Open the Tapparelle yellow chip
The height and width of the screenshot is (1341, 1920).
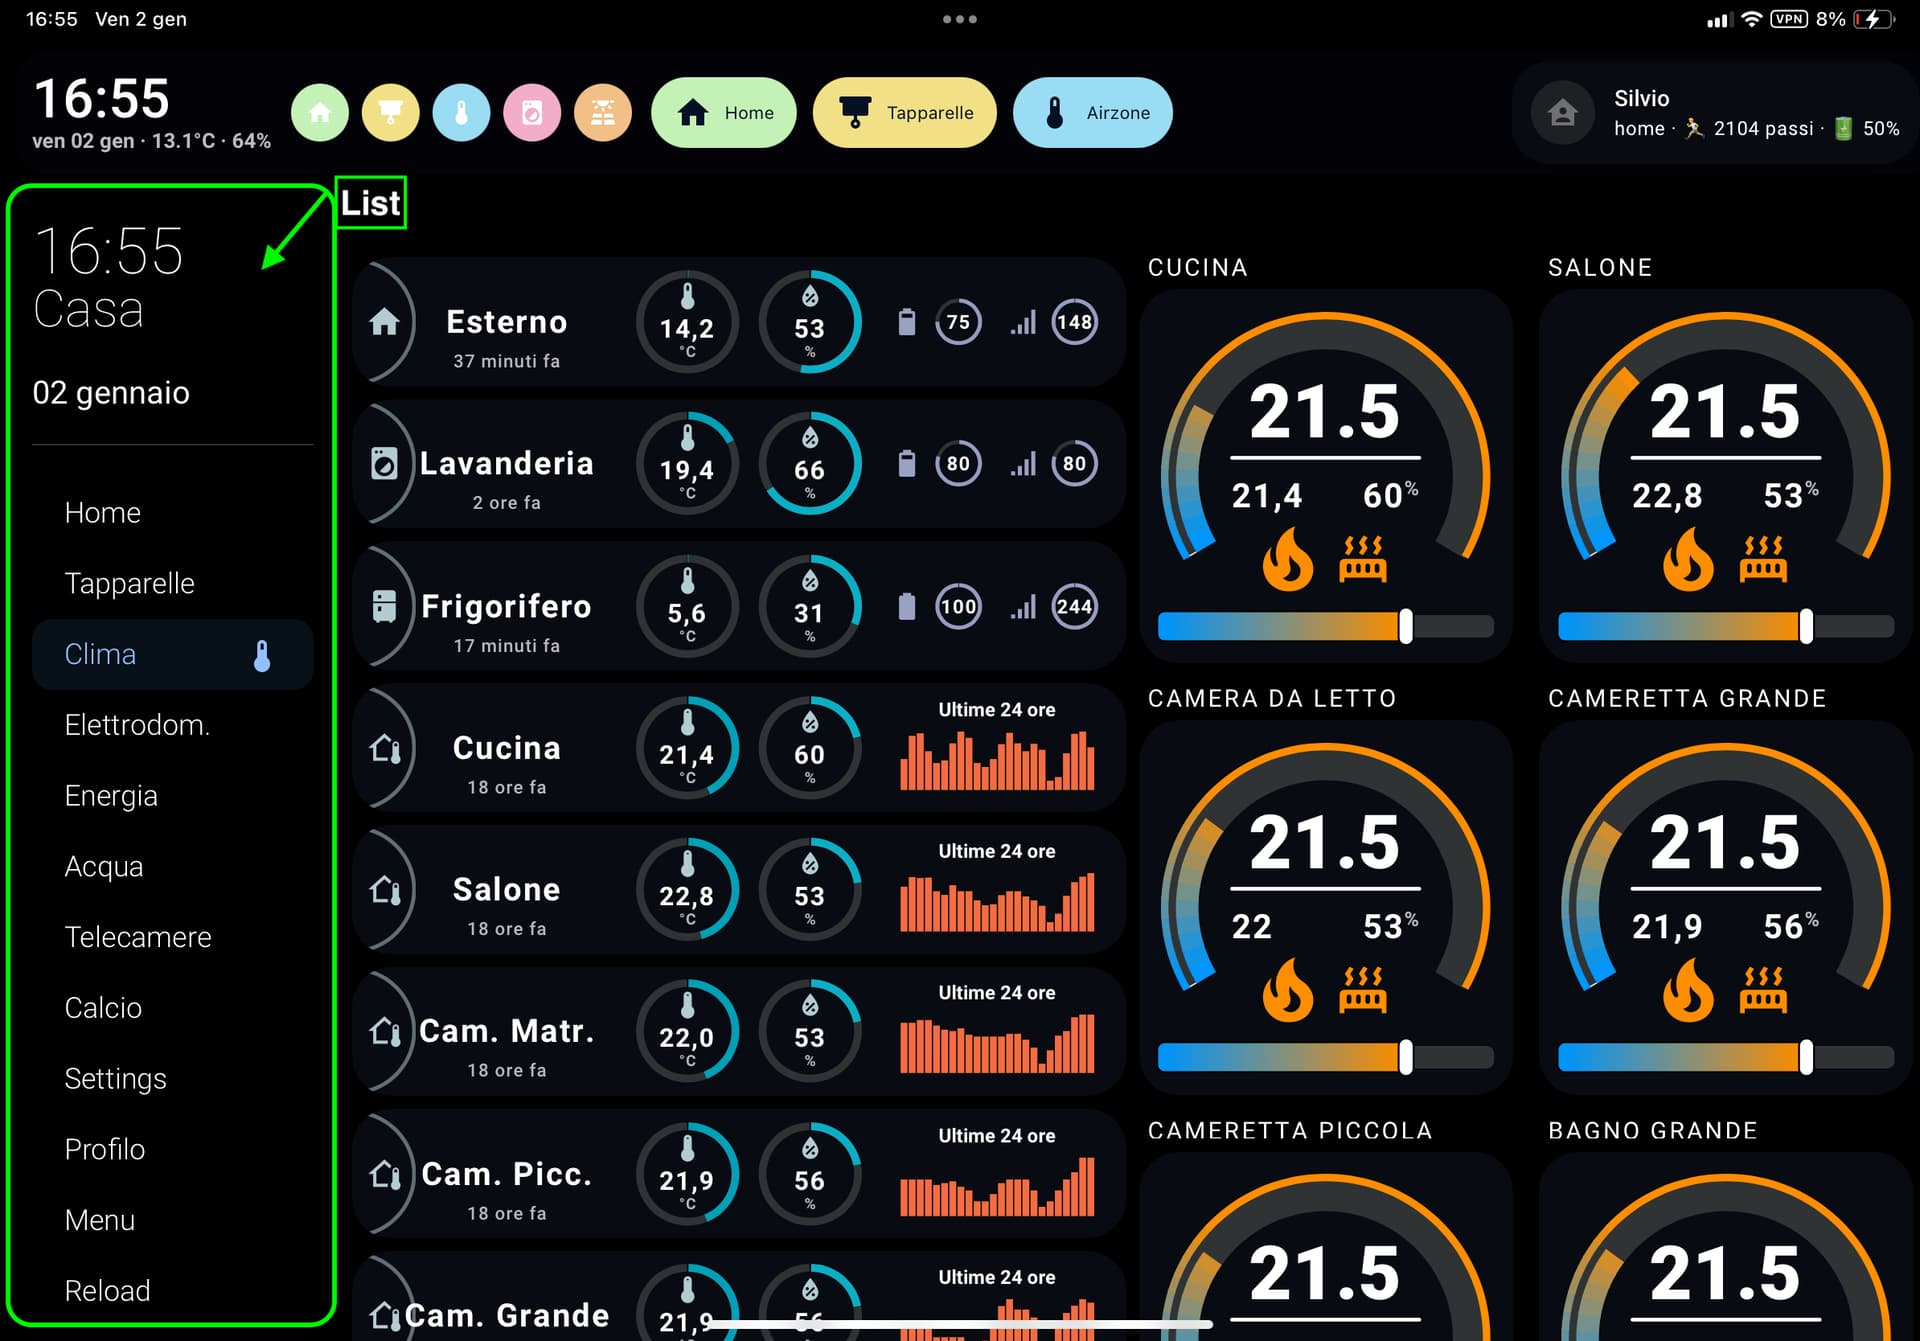point(904,113)
